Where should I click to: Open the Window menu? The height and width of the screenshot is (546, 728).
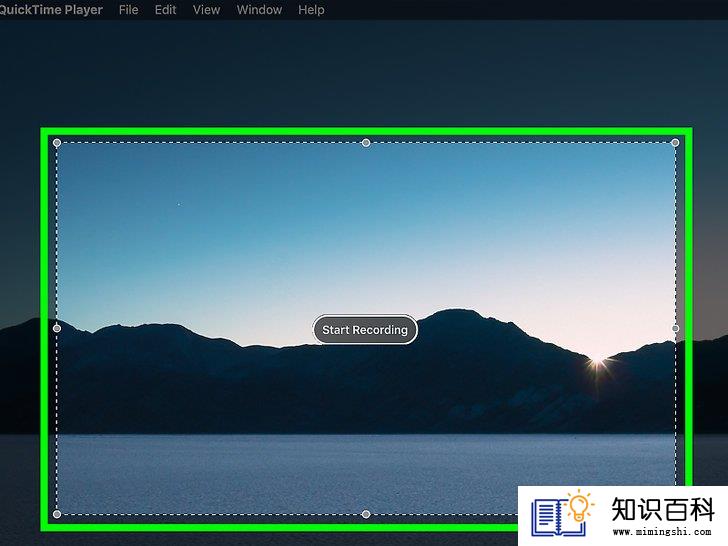[x=259, y=10]
